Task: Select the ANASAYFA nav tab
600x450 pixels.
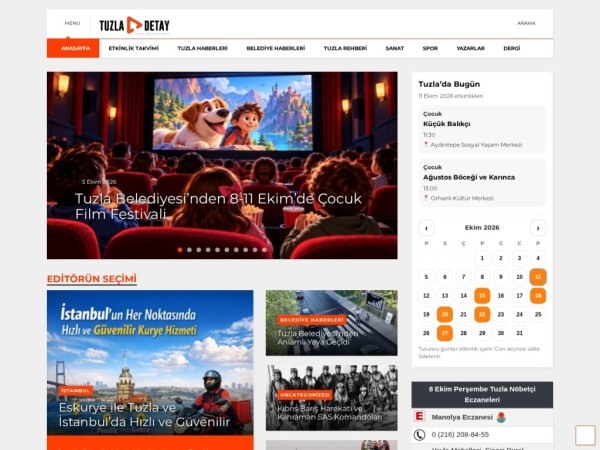Action: click(73, 48)
